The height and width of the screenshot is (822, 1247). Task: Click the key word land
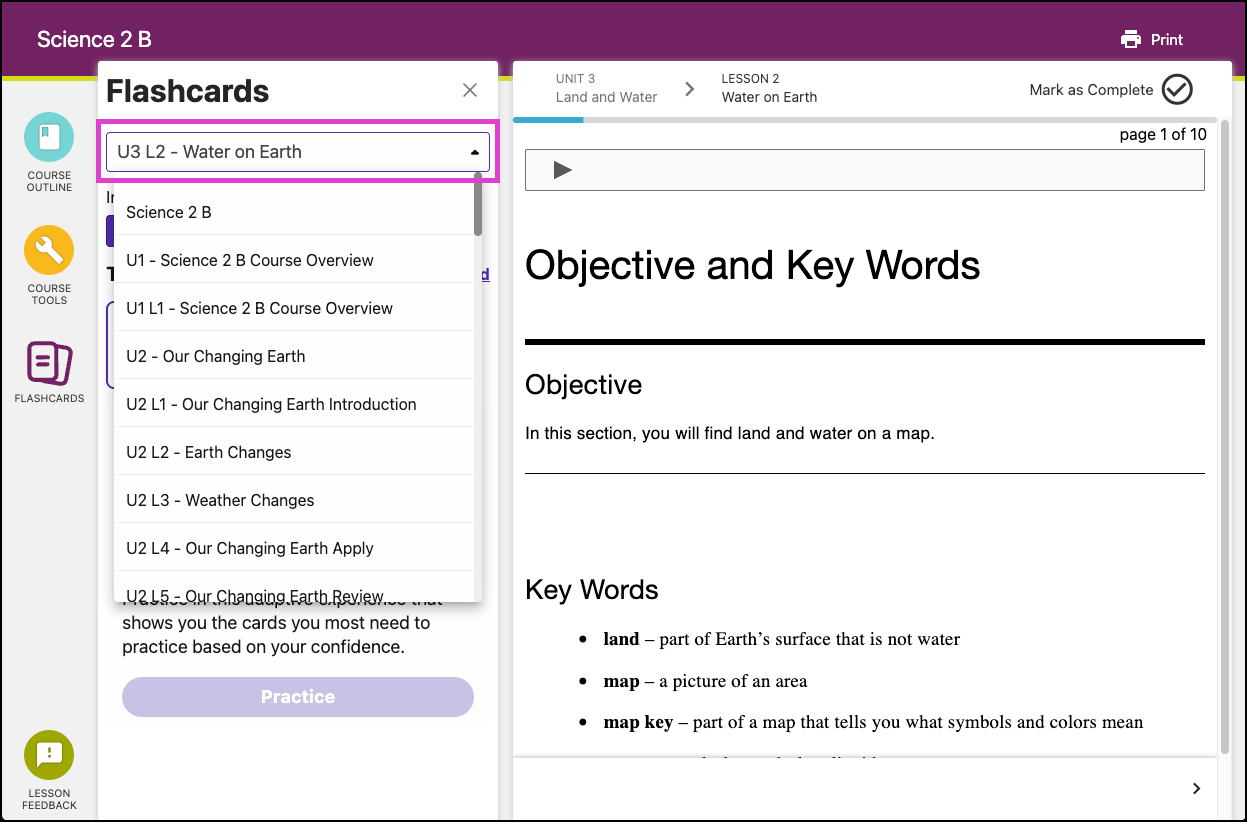coord(621,639)
